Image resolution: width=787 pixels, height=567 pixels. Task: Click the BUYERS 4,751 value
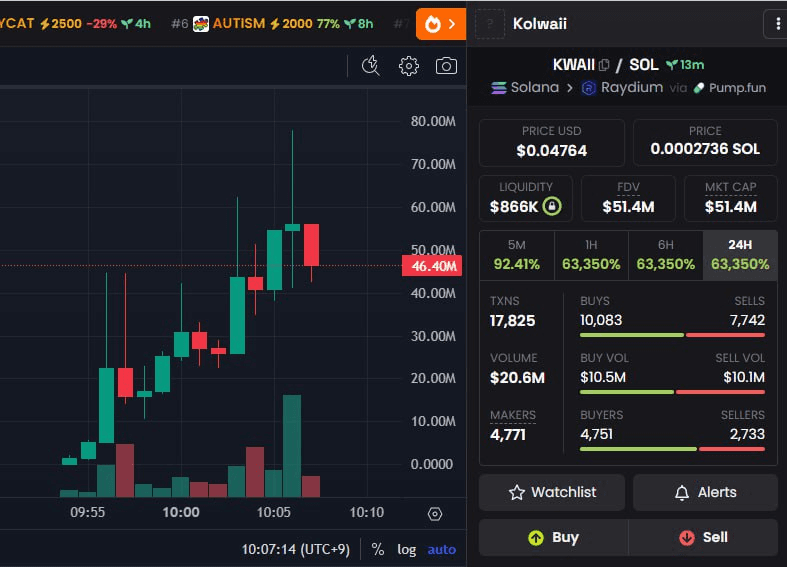(596, 434)
